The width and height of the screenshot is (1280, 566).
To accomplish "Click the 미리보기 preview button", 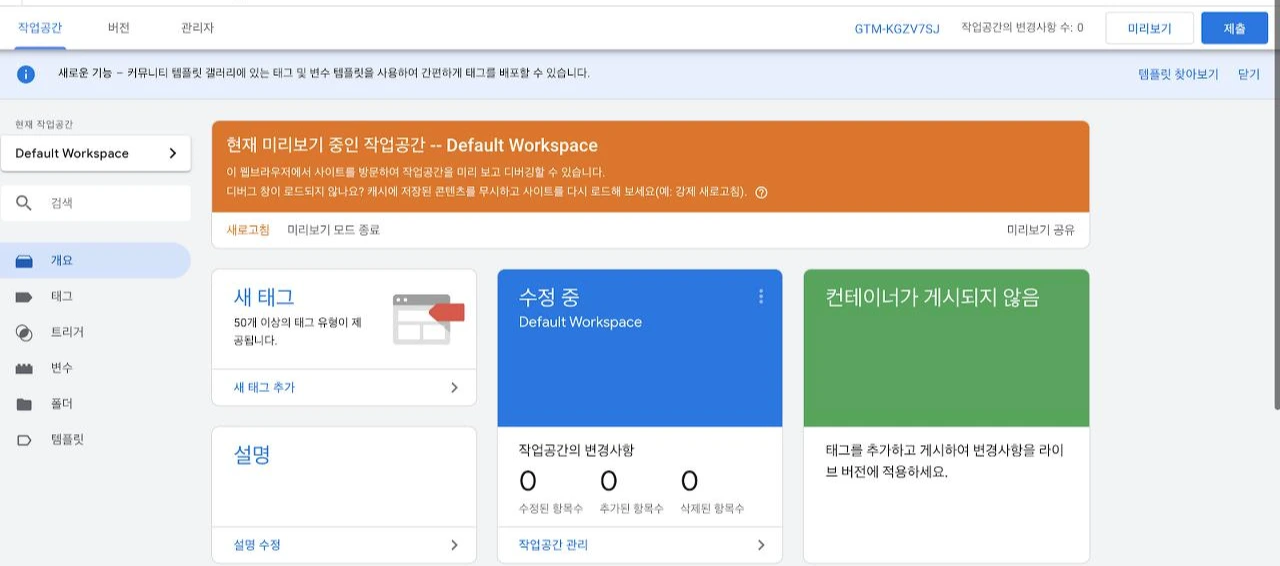I will pyautogui.click(x=1149, y=28).
